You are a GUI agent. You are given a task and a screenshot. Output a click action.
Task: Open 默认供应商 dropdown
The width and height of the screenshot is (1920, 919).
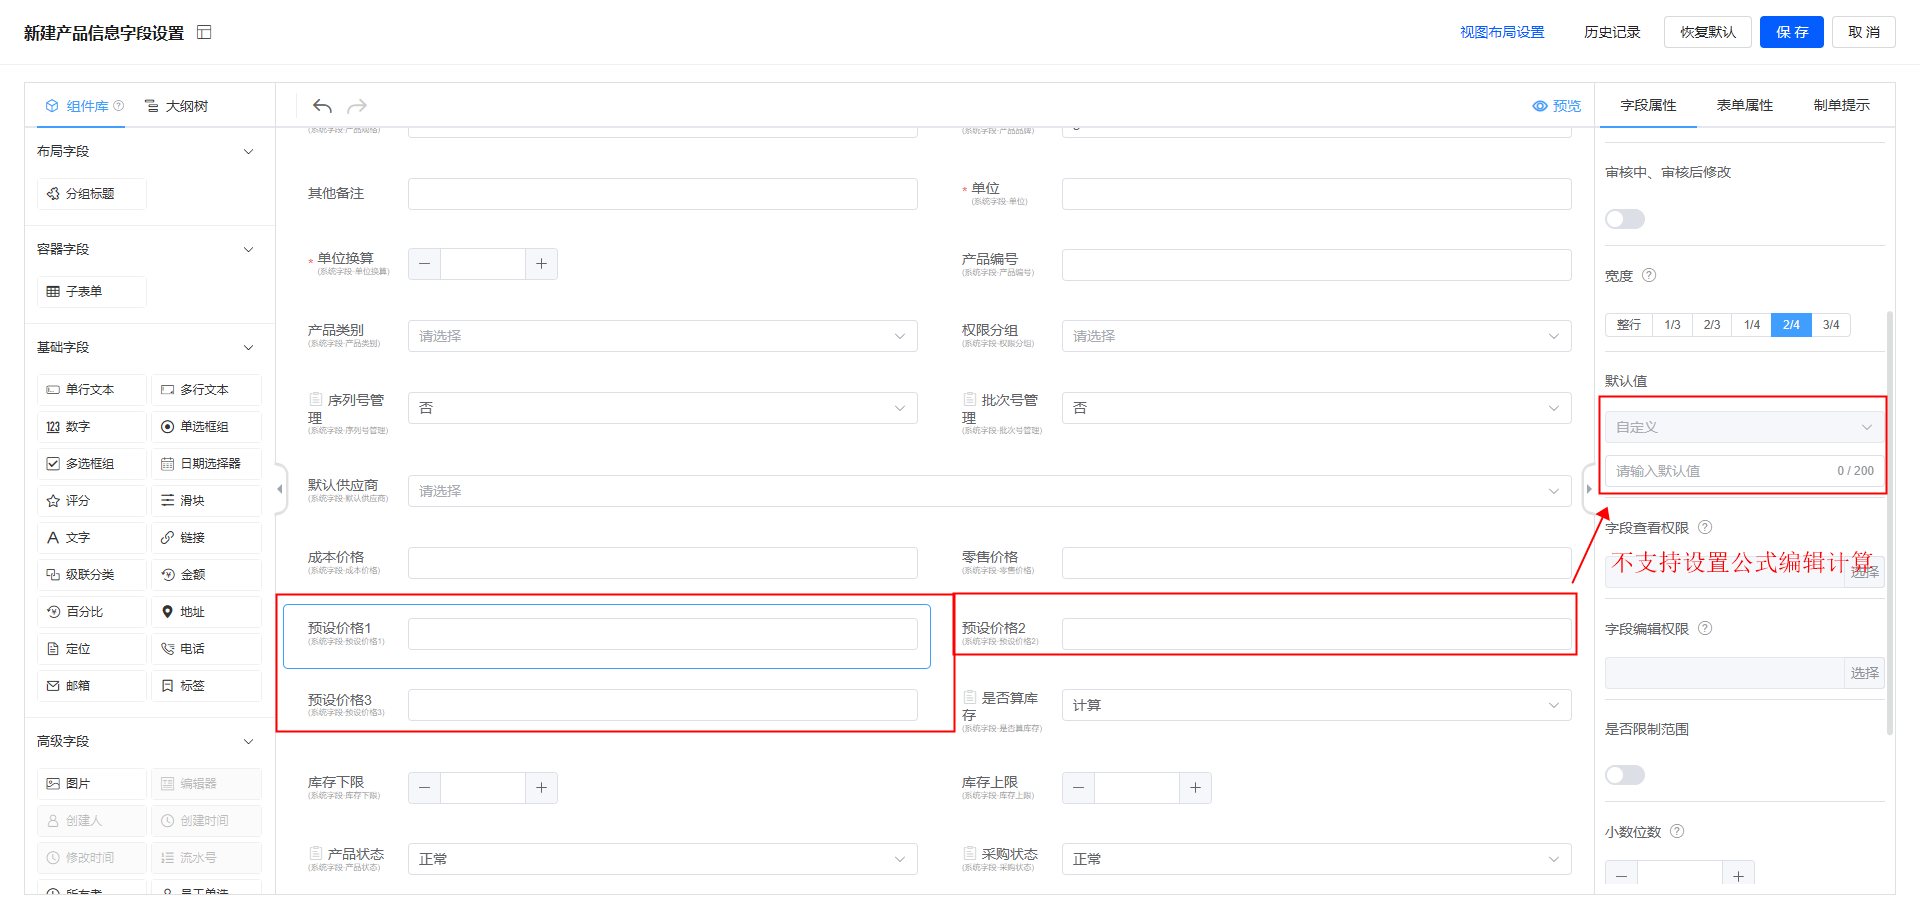(989, 491)
